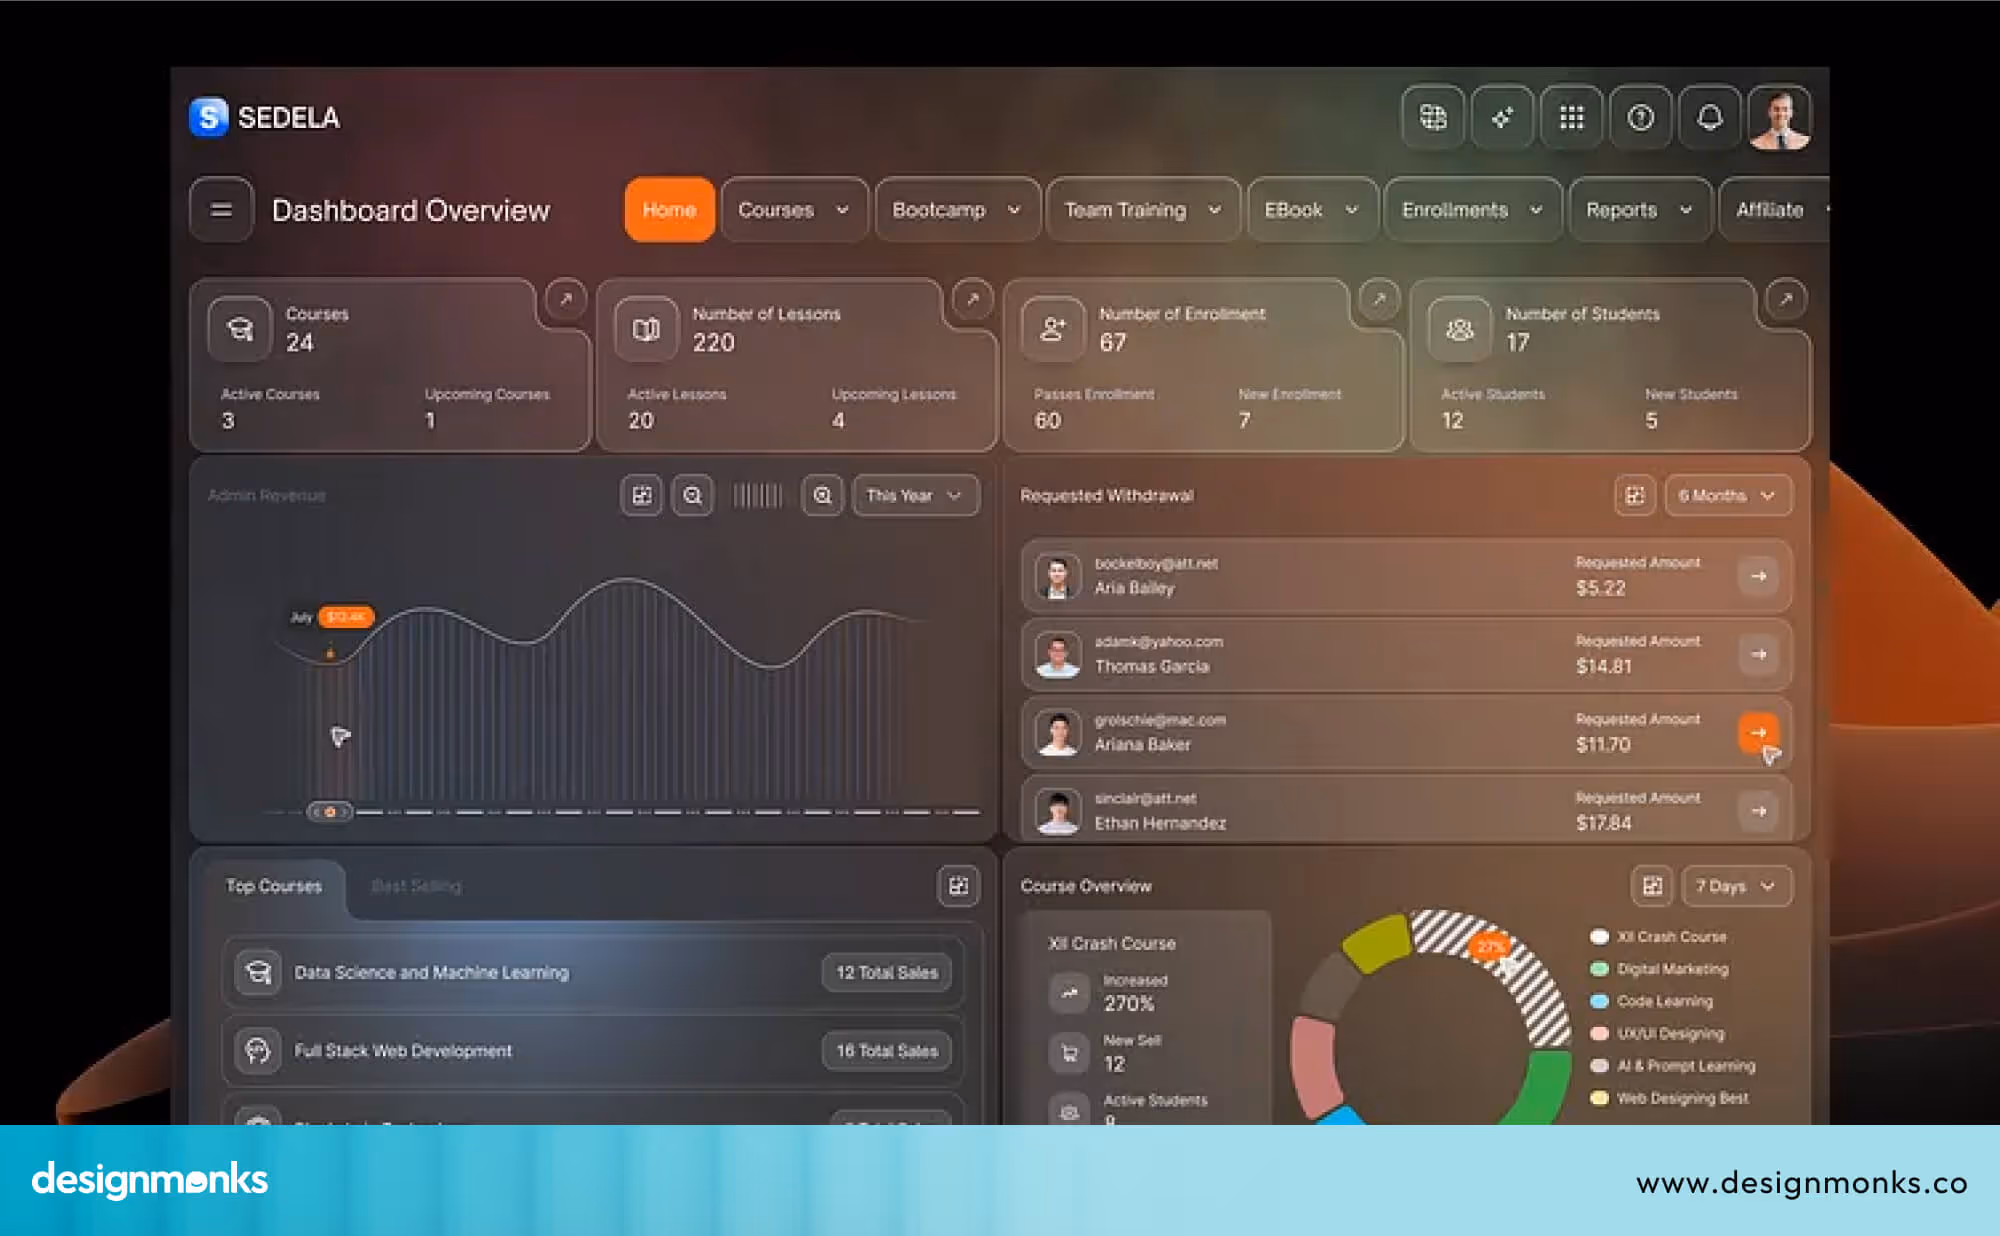Select XII Crash Course legend item
The width and height of the screenshot is (2000, 1236).
pos(1670,937)
